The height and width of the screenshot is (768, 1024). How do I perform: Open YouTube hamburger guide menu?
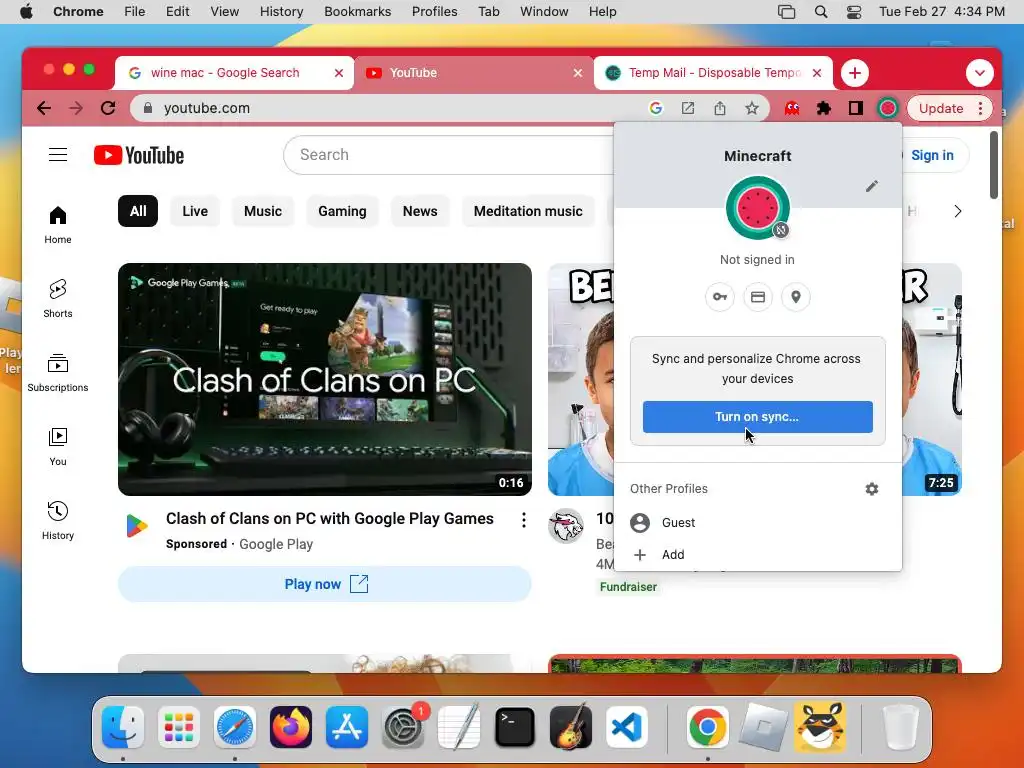coord(57,155)
